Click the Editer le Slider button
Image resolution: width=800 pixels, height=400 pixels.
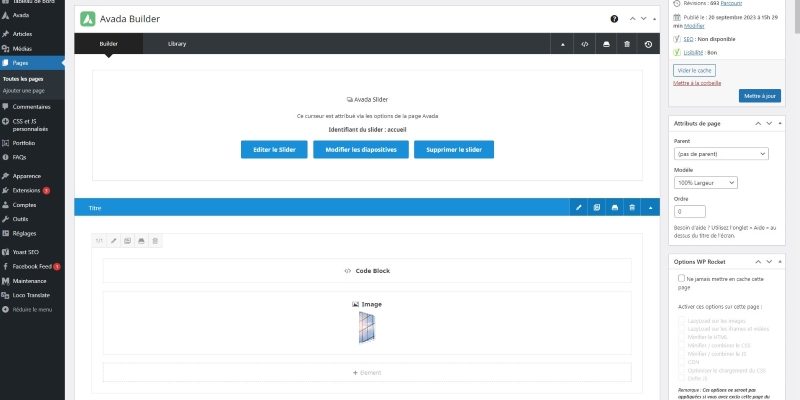click(274, 149)
